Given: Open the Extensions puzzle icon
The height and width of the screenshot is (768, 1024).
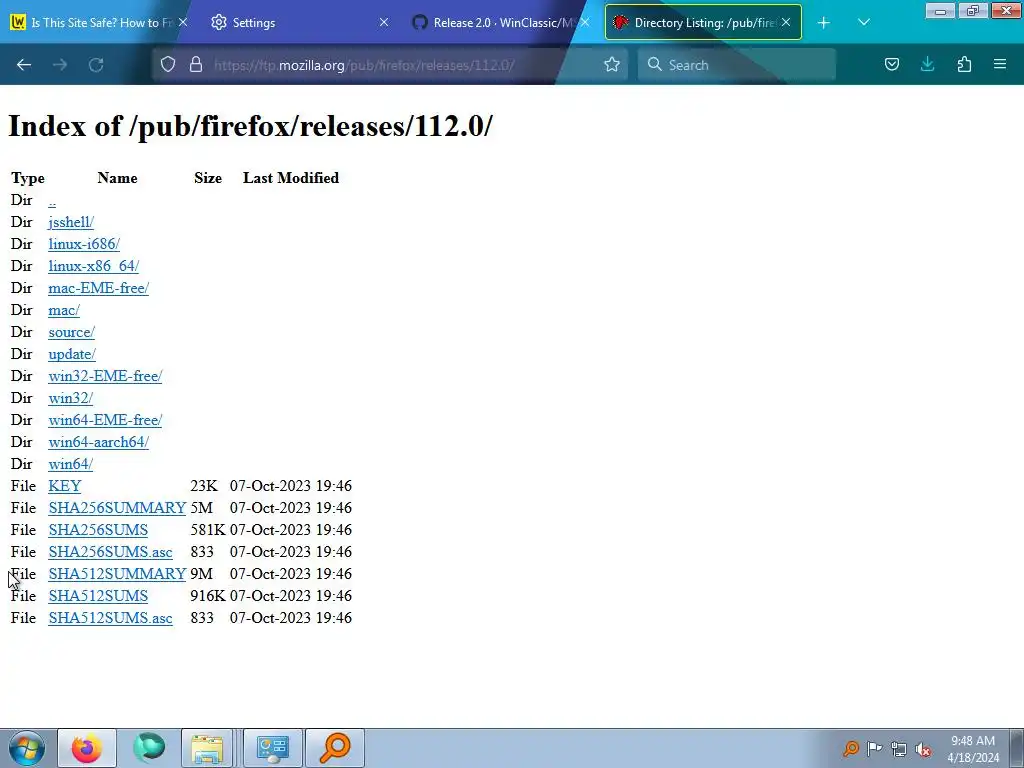Looking at the screenshot, I should tap(964, 65).
